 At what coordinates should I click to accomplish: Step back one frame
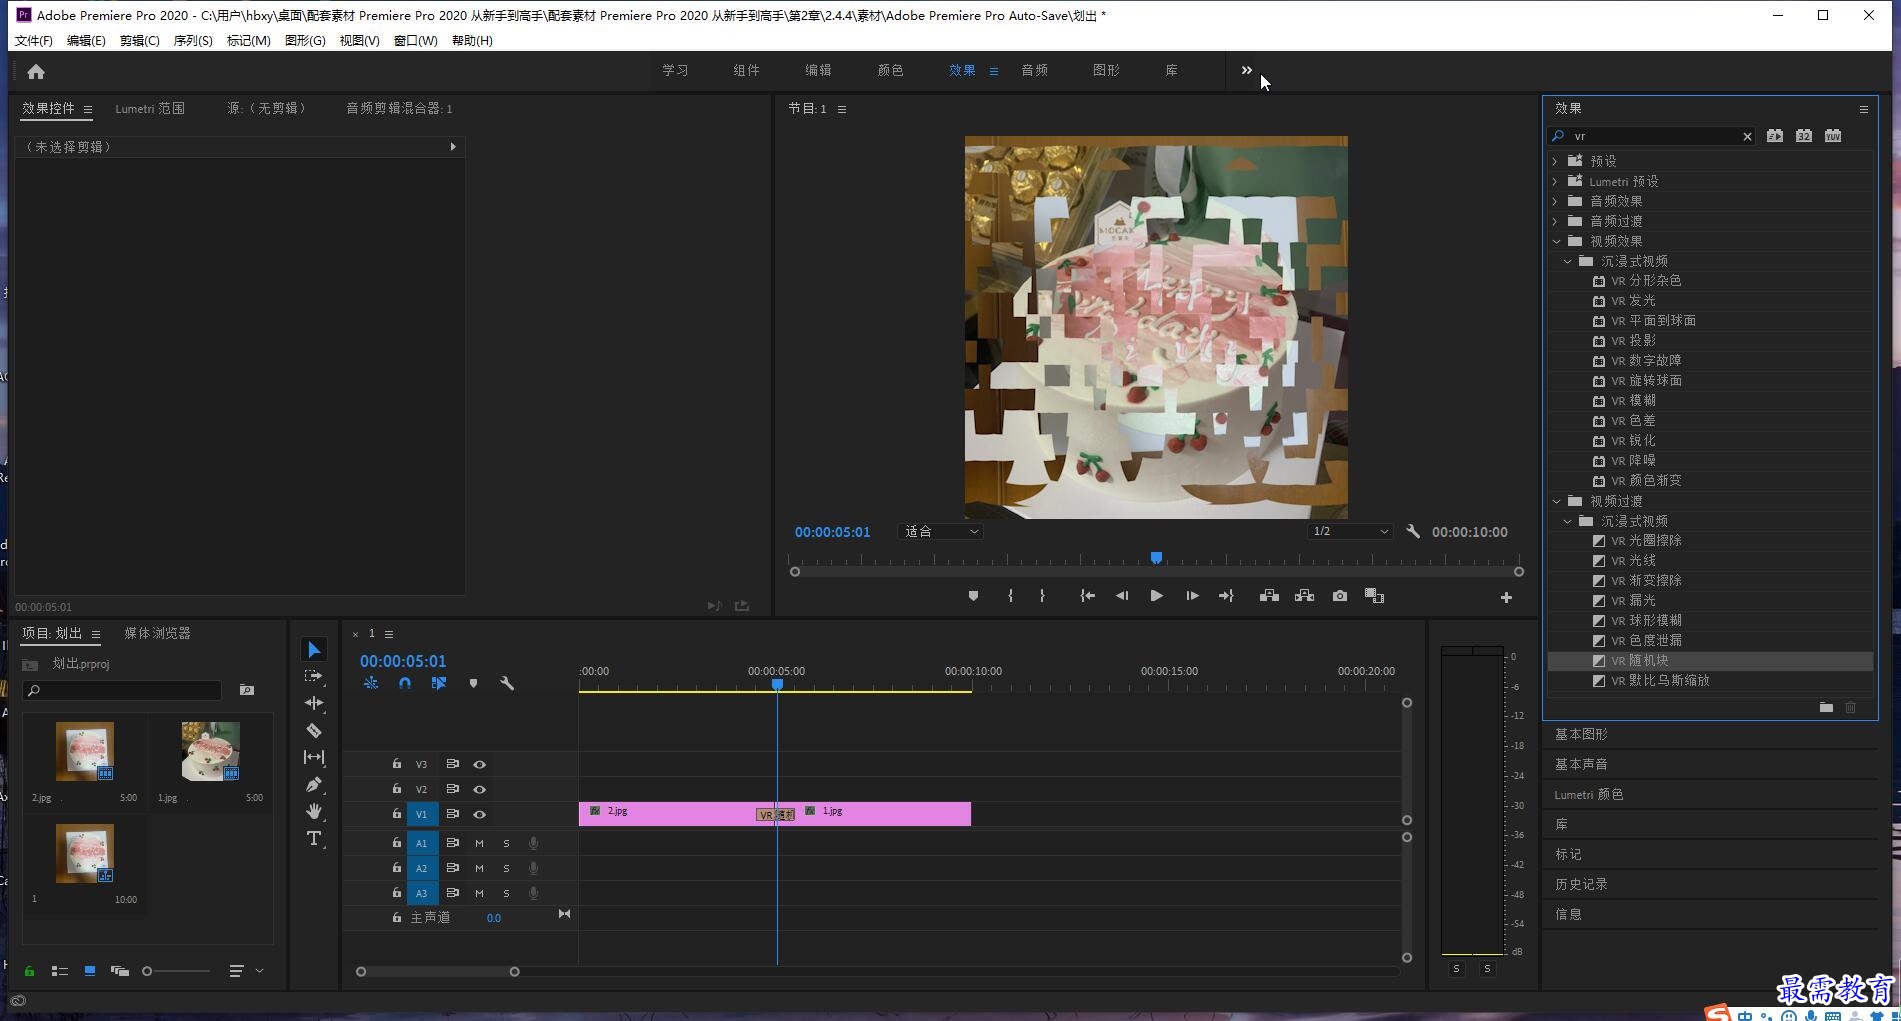(x=1122, y=596)
